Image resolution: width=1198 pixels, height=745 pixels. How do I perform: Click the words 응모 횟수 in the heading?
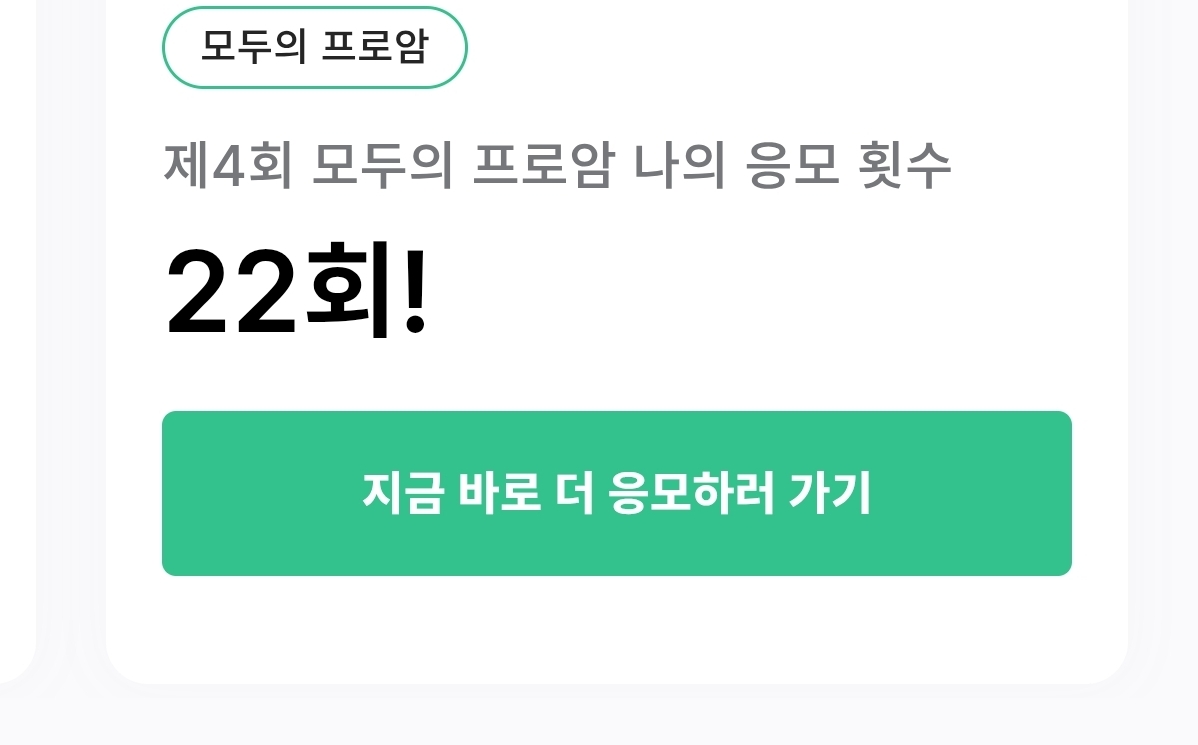[848, 165]
